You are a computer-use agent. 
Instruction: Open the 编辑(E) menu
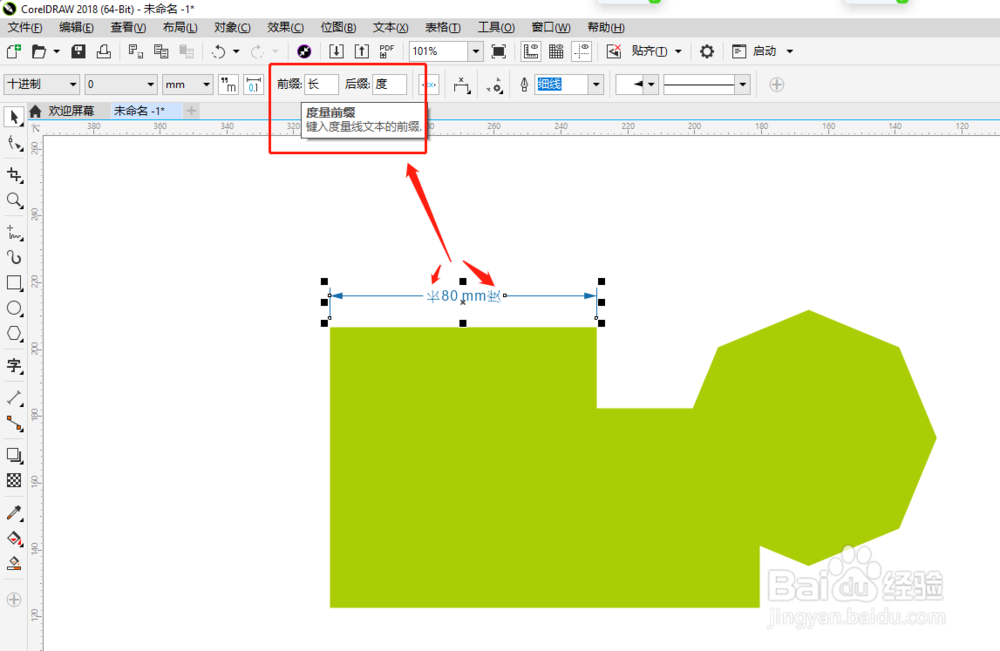tap(76, 27)
